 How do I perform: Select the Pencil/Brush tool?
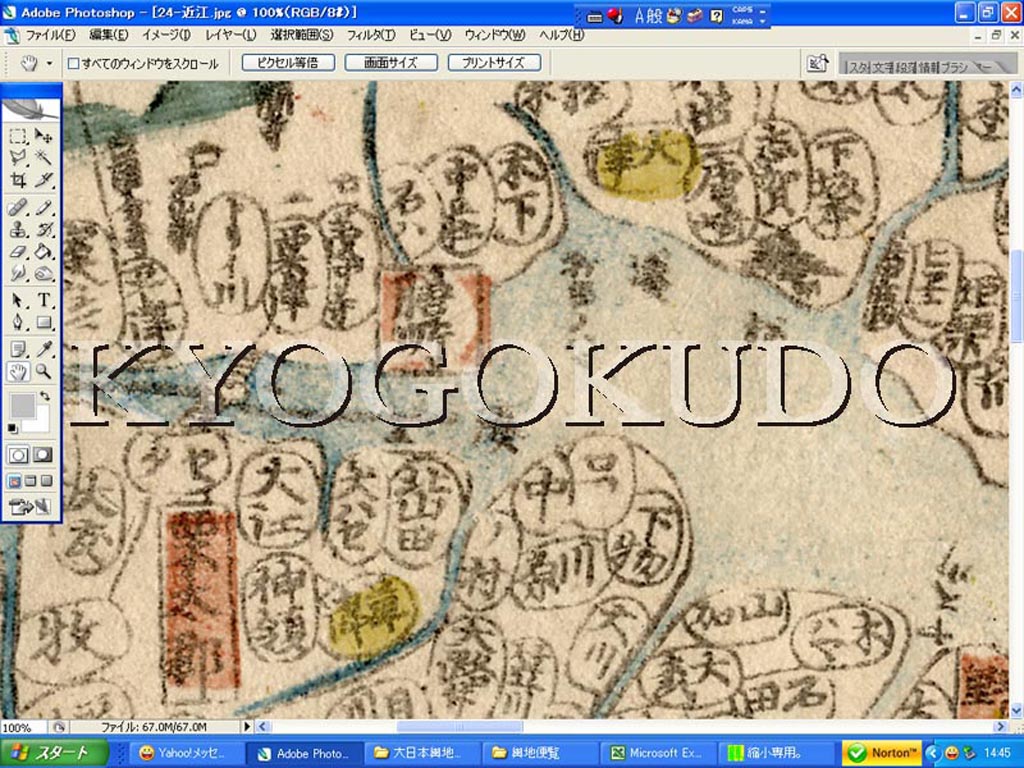(43, 208)
